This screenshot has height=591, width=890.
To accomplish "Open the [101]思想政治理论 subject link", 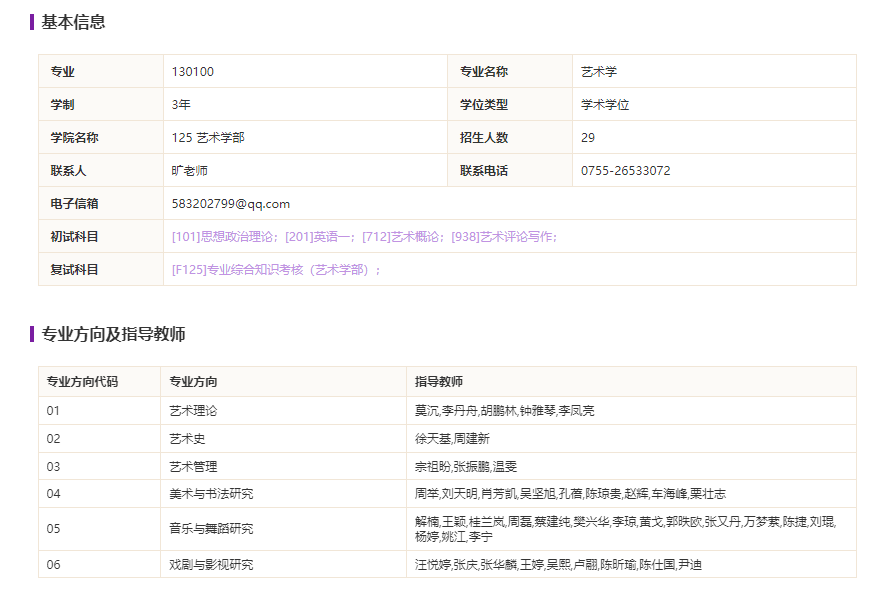I will tap(226, 237).
